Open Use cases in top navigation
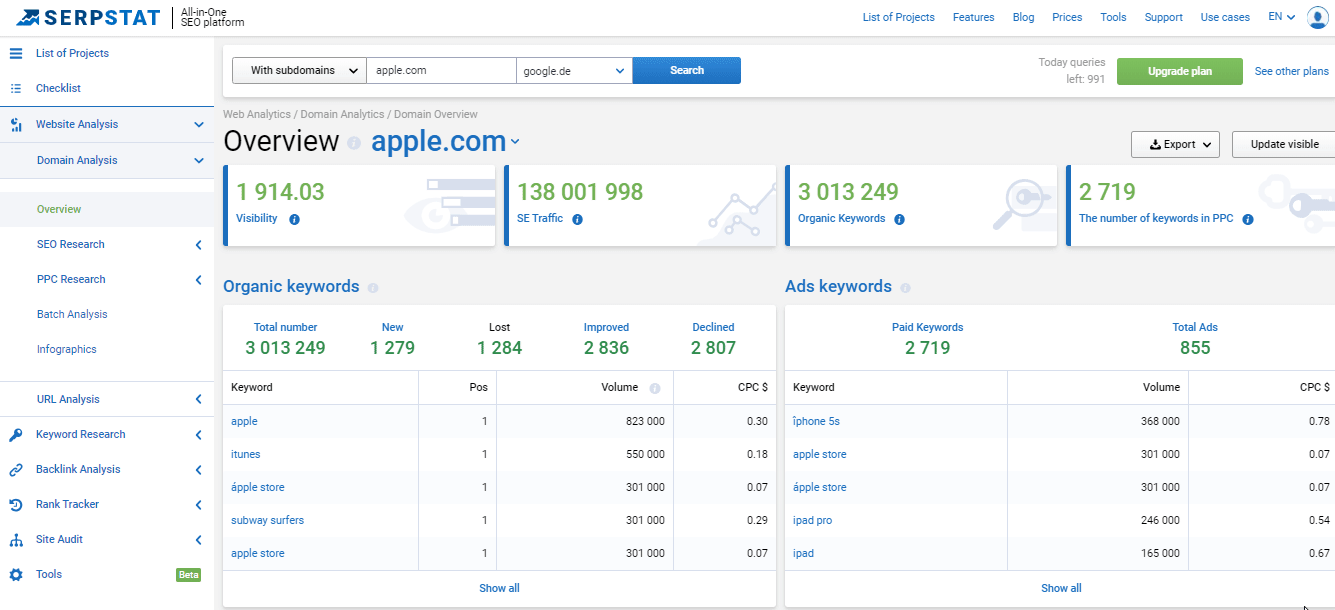1335x610 pixels. click(1225, 17)
